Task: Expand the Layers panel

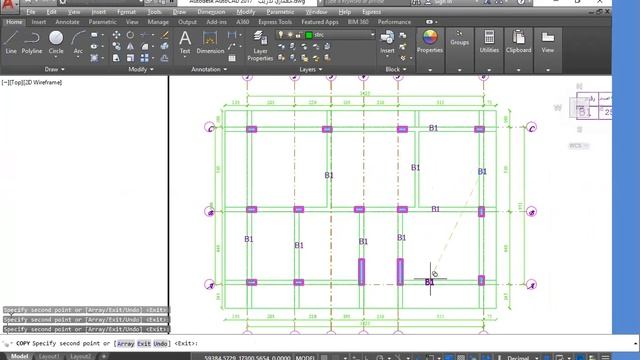Action: coord(311,69)
